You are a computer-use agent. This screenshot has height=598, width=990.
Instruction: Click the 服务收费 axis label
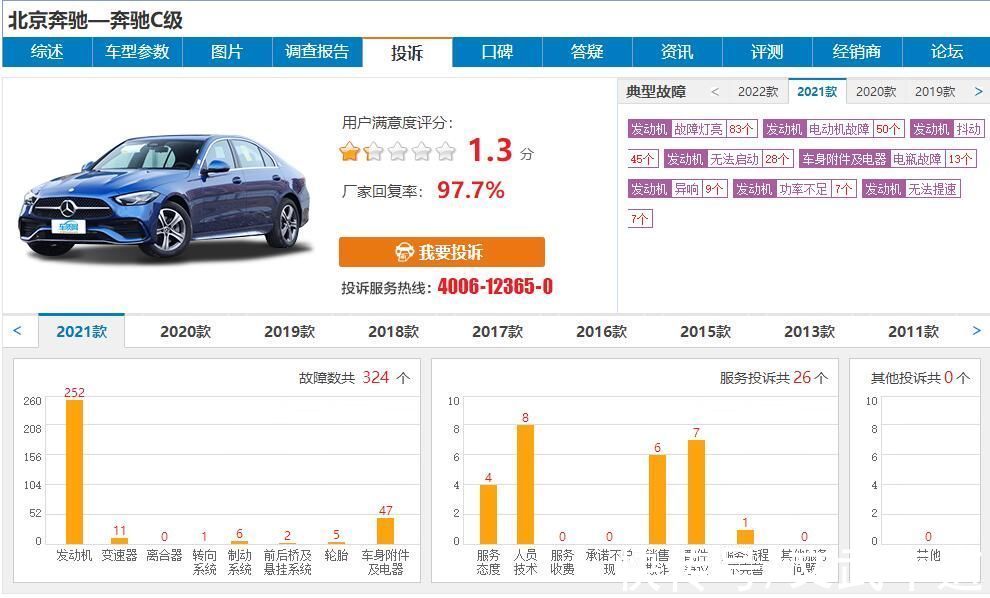coord(562,562)
